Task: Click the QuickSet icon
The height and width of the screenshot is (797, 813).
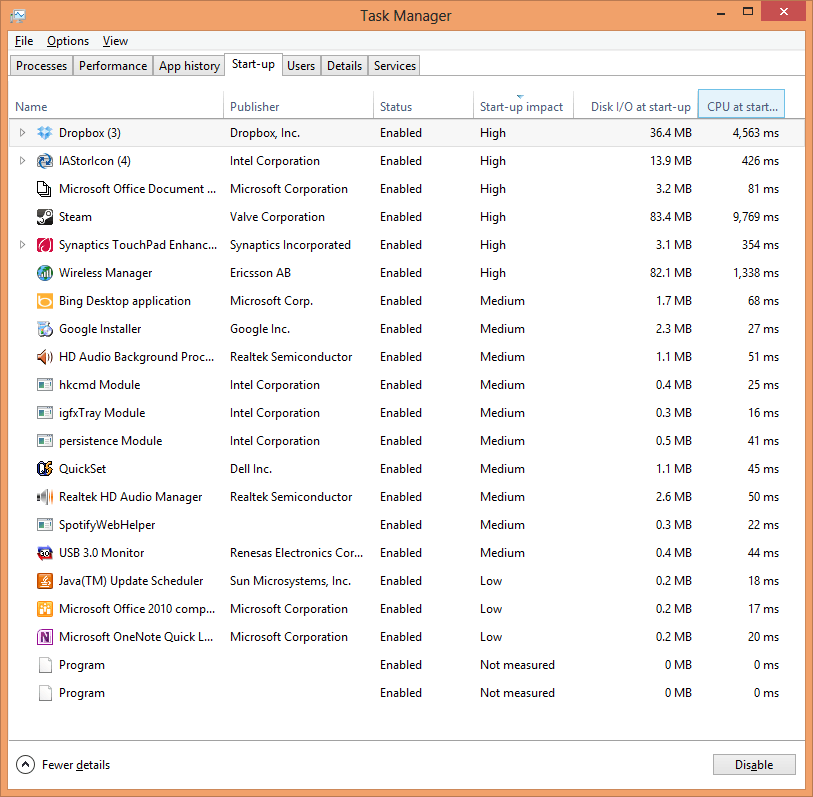Action: [45, 469]
